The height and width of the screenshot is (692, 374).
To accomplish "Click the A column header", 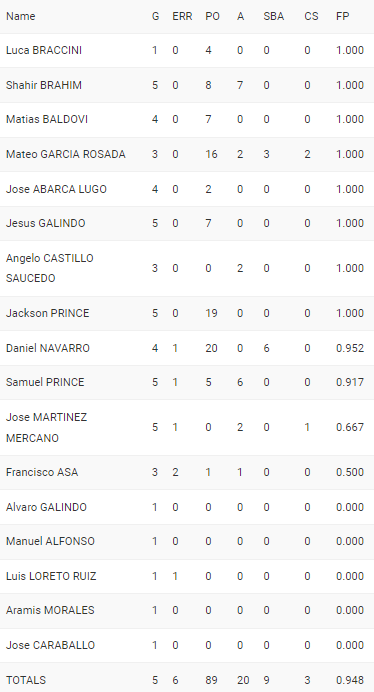I will 240,16.
